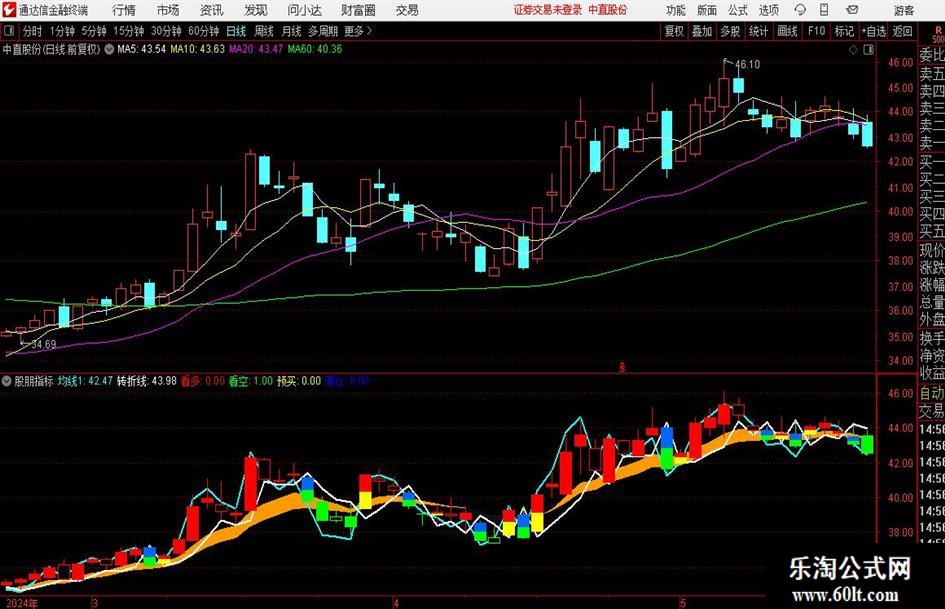Screen dimensions: 945x609
Task: Click the 2024年 date axis label
Action: click(22, 603)
